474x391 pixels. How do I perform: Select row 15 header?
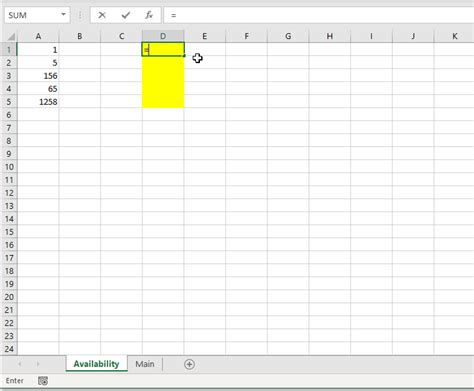[x=9, y=232]
